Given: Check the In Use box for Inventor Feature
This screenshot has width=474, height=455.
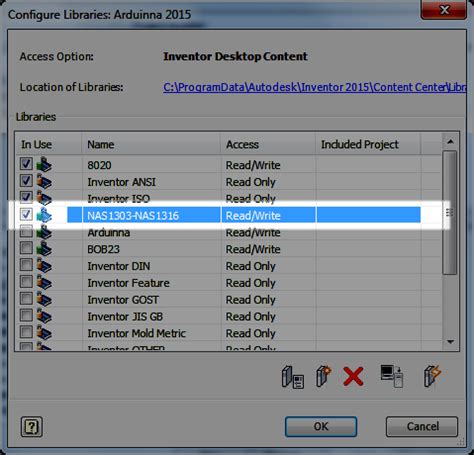Looking at the screenshot, I should pyautogui.click(x=26, y=282).
